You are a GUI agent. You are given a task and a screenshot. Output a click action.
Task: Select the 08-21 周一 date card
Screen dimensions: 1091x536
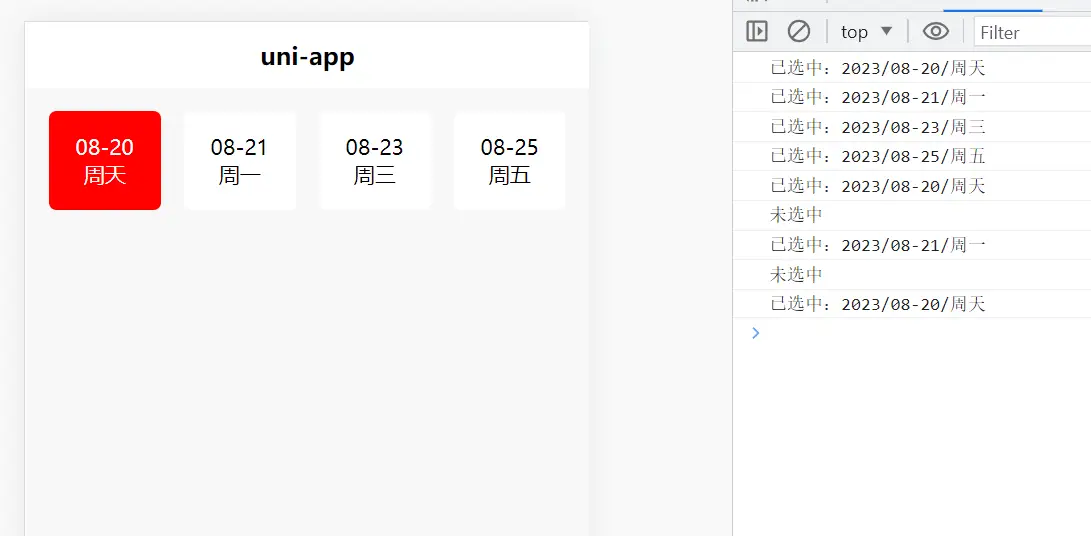239,160
